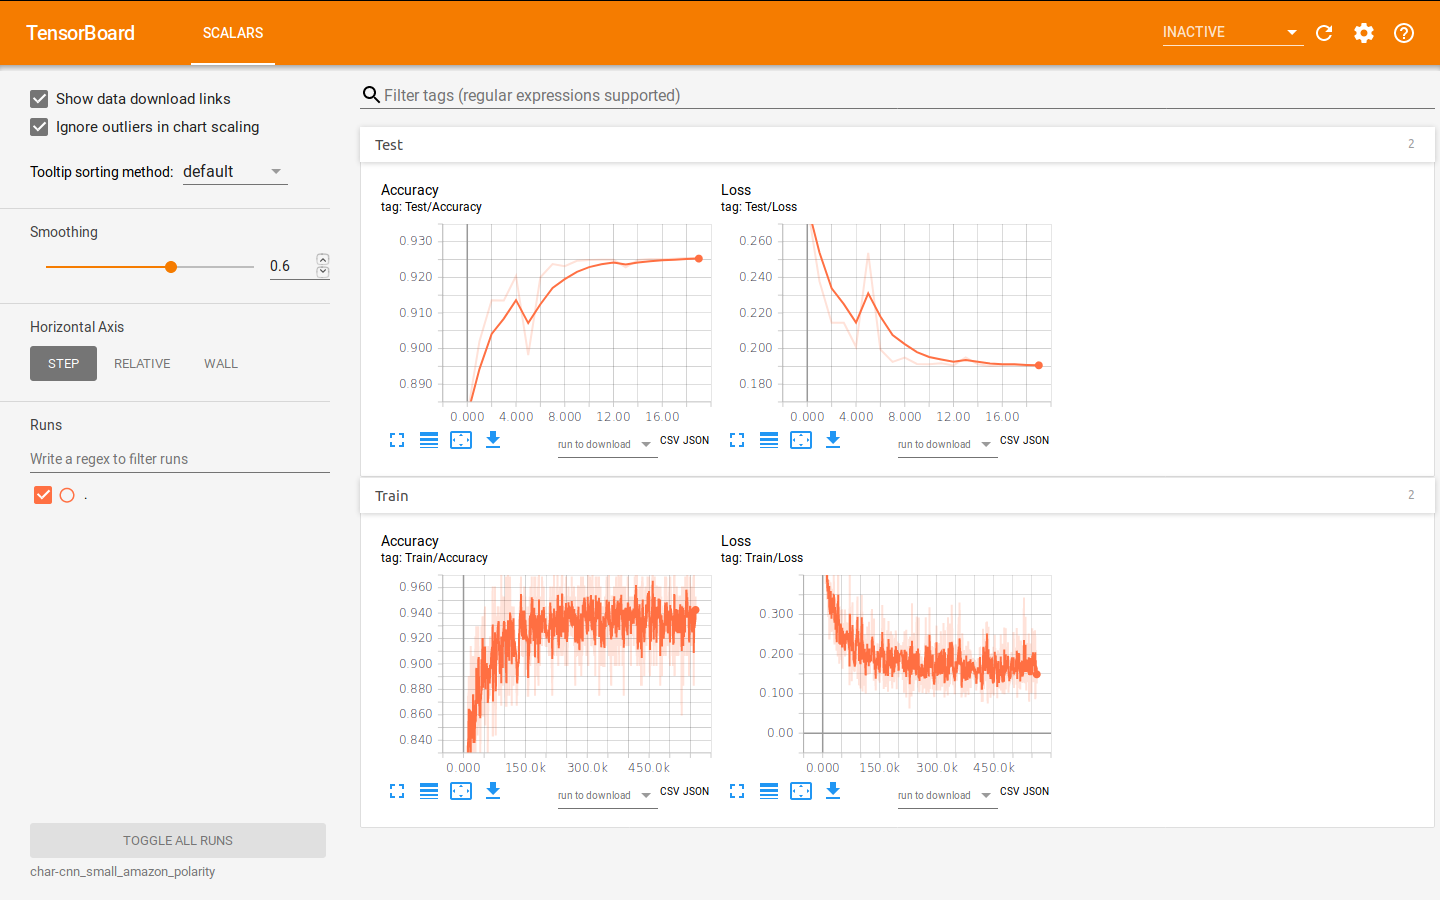The image size is (1440, 900).
Task: Select STEP horizontal axis
Action: point(63,364)
